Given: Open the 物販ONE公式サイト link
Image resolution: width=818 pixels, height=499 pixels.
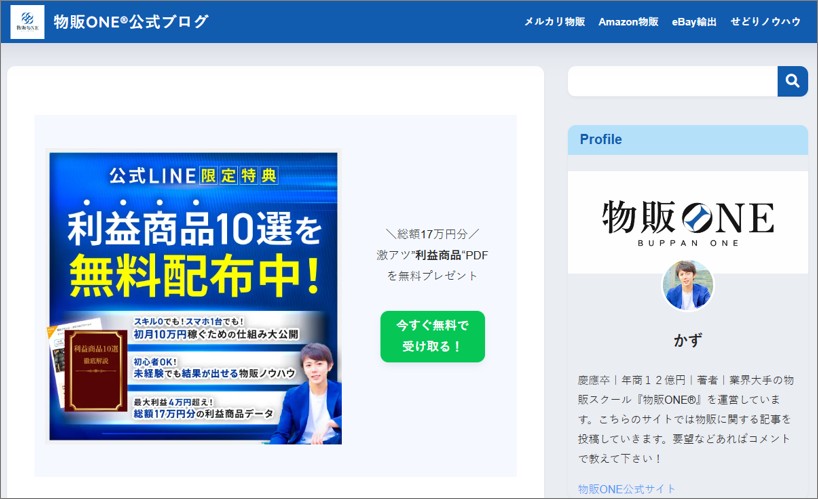Looking at the screenshot, I should tap(627, 489).
